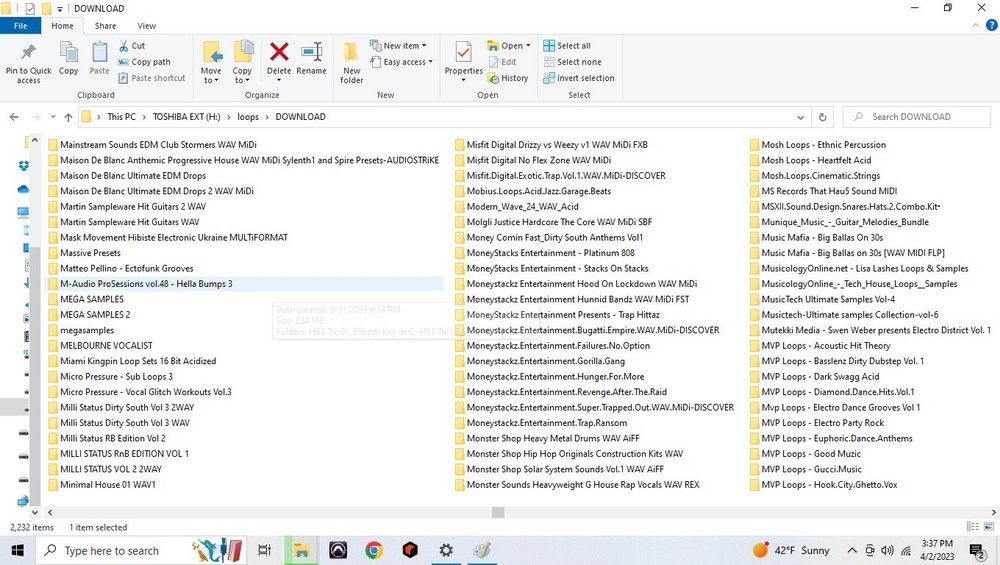The image size is (1000, 565).
Task: Cut the selected folder
Action: [x=132, y=46]
